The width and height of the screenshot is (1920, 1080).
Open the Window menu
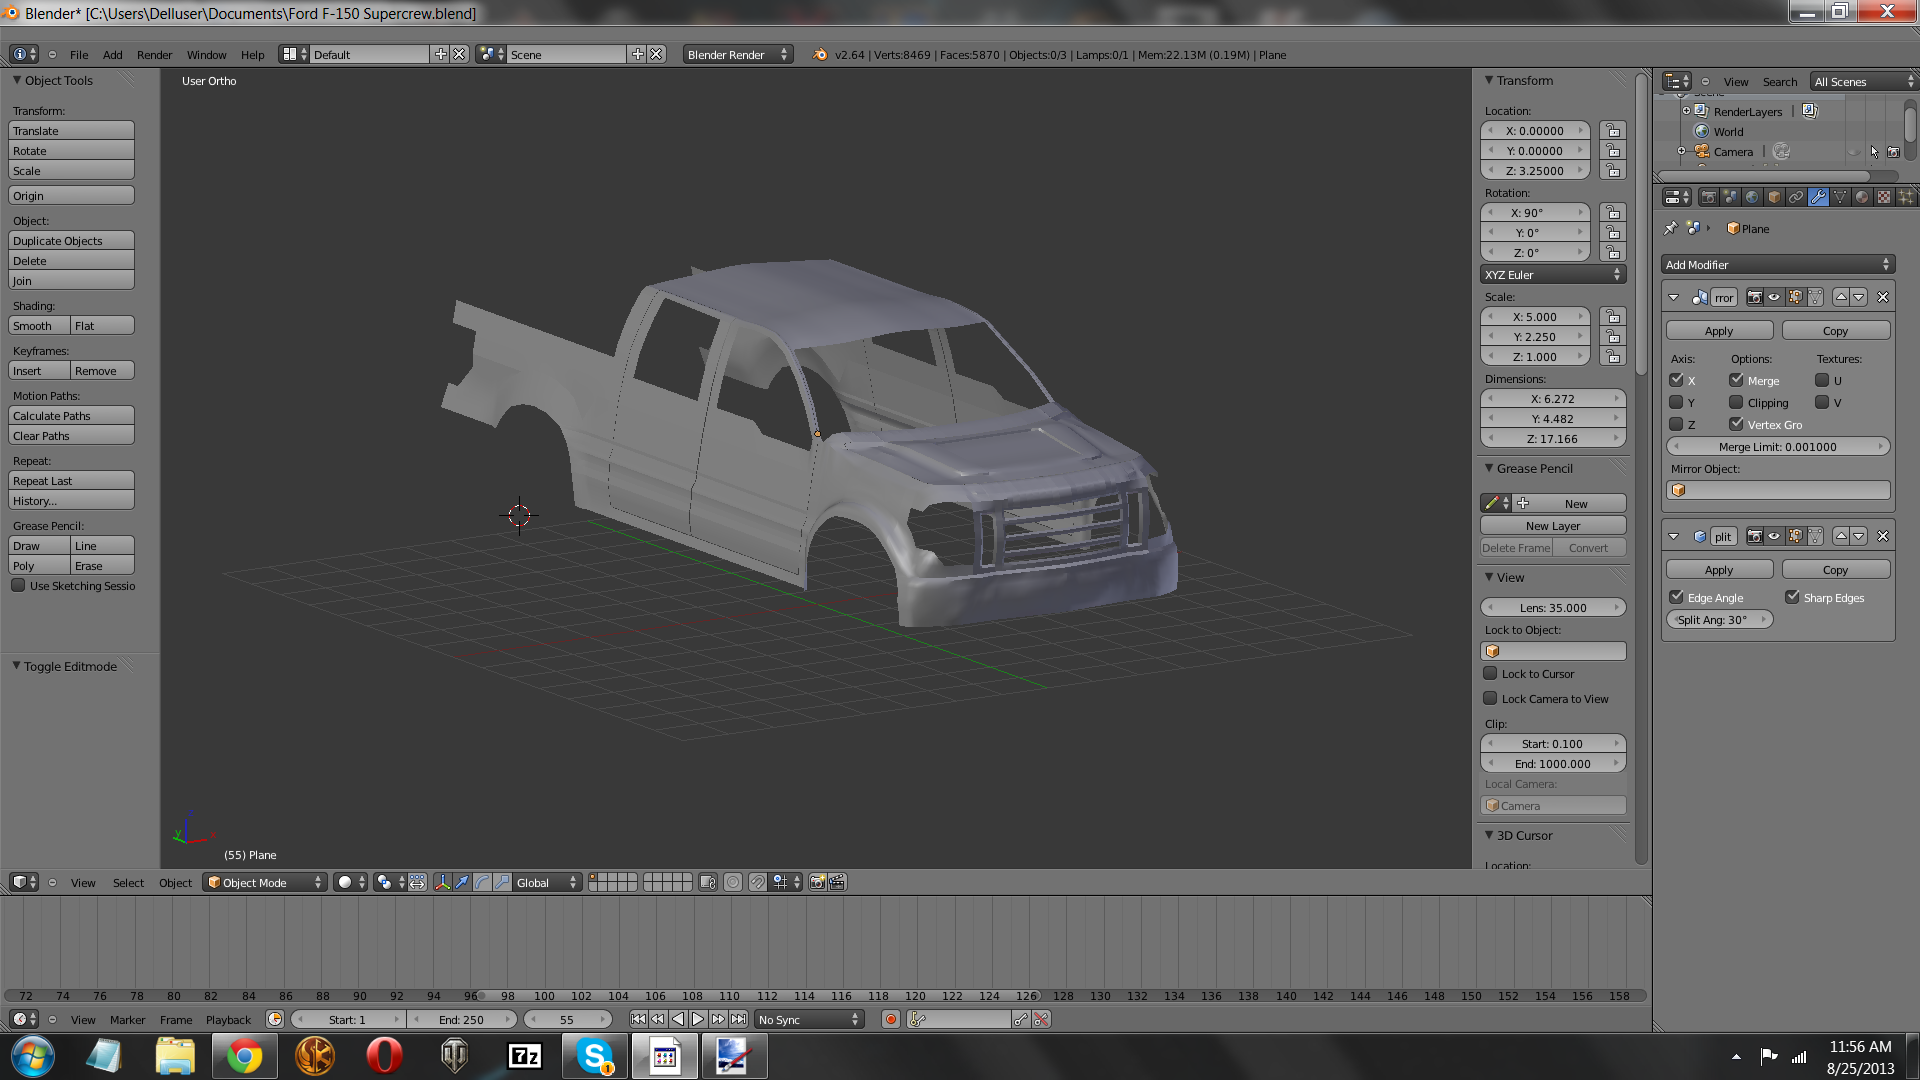pos(206,54)
